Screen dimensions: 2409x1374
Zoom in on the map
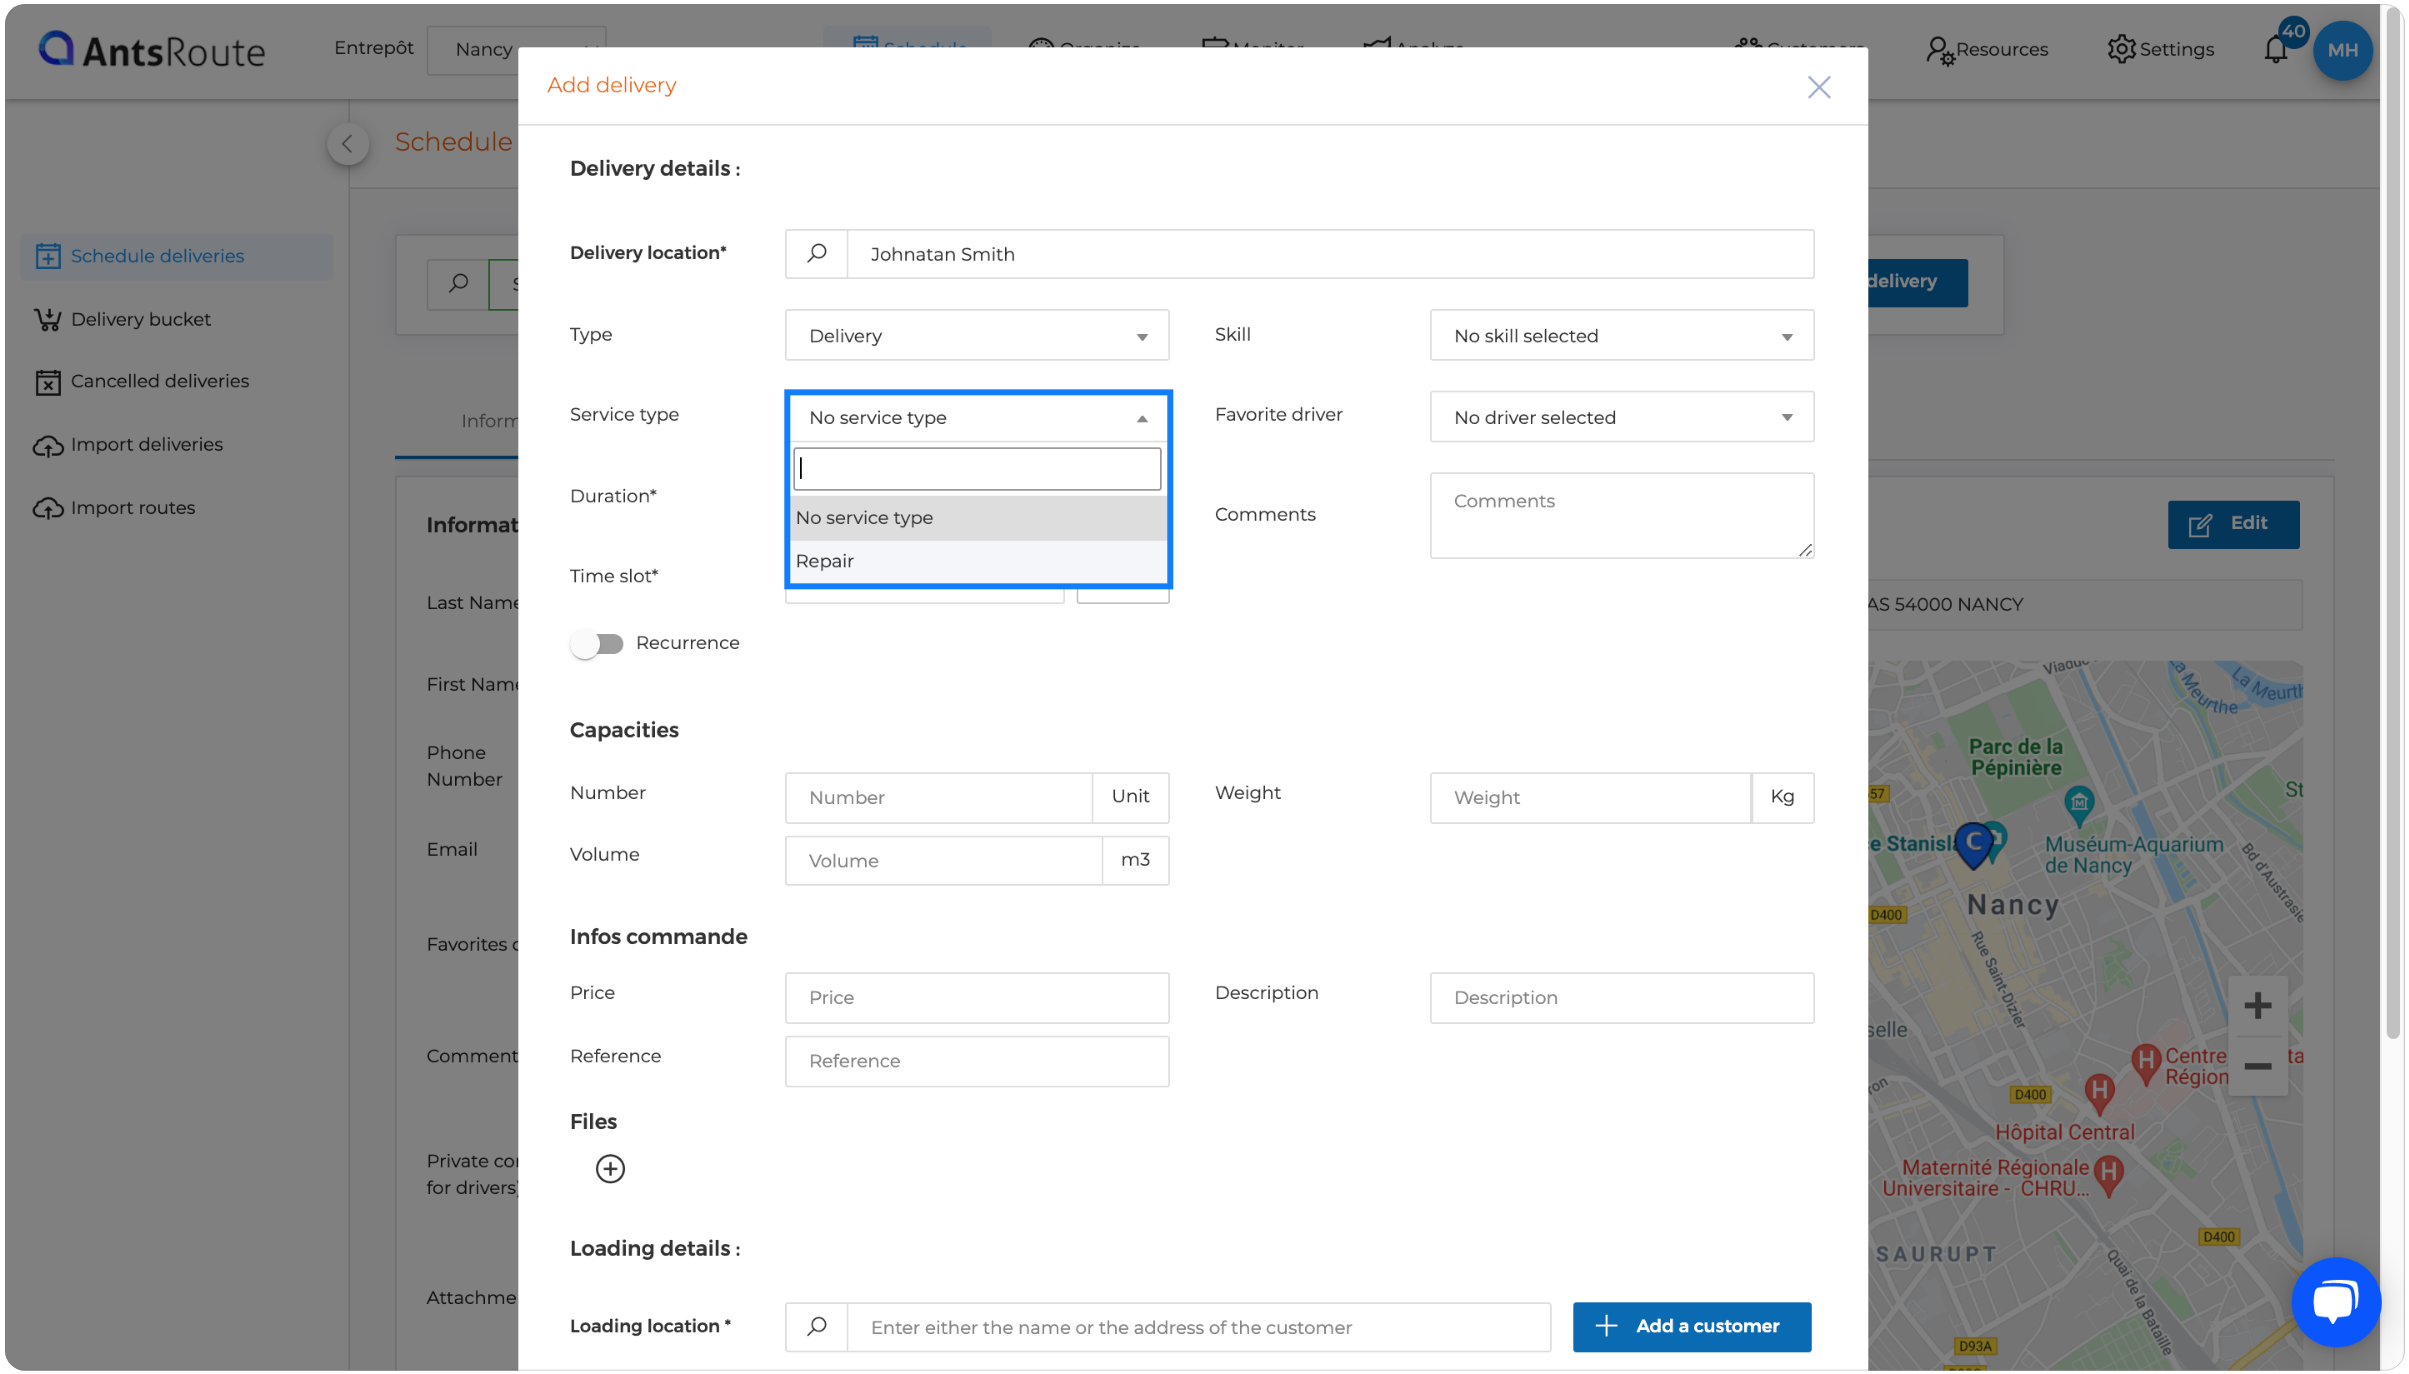(x=2257, y=1005)
